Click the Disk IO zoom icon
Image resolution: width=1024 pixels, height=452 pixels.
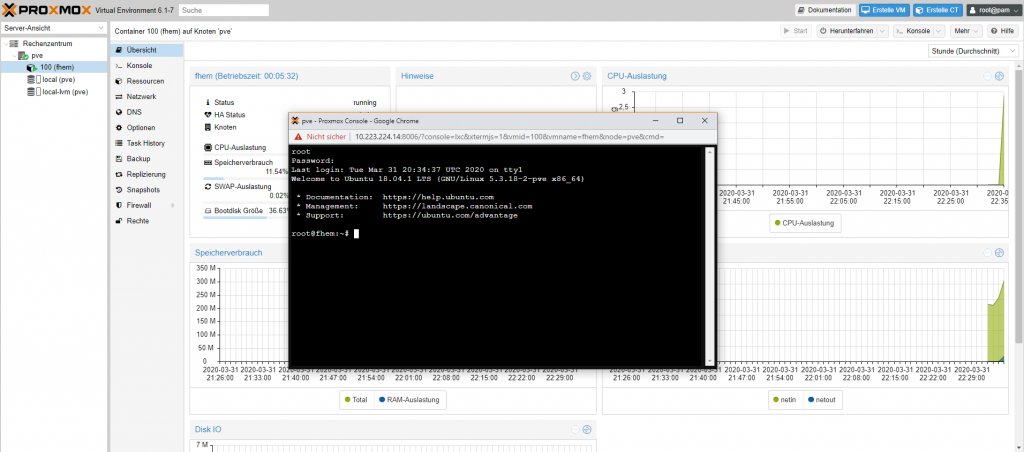tap(586, 430)
